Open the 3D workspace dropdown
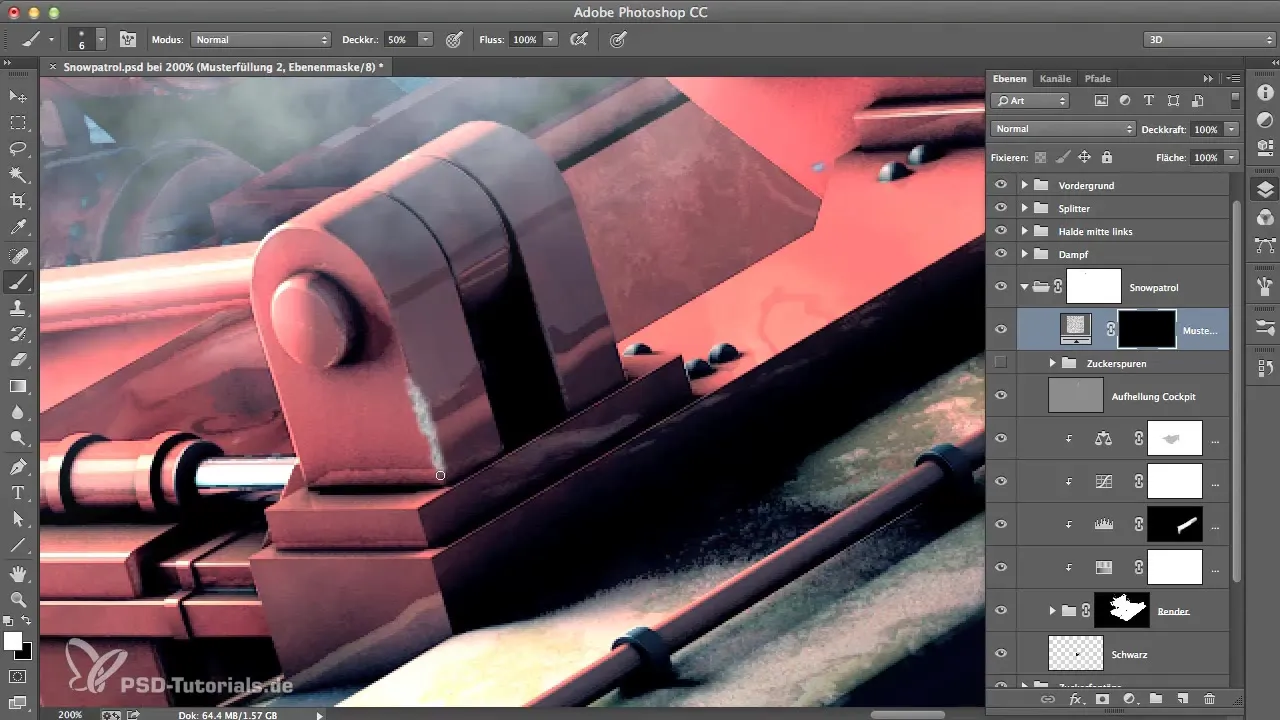The width and height of the screenshot is (1280, 720). pos(1208,40)
